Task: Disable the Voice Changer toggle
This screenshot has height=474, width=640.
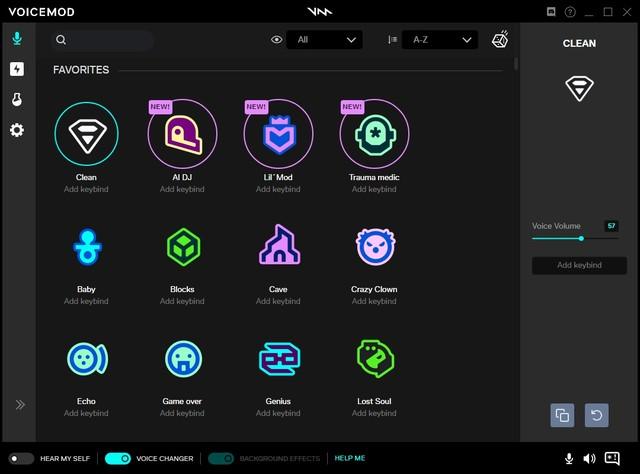Action: tap(117, 458)
